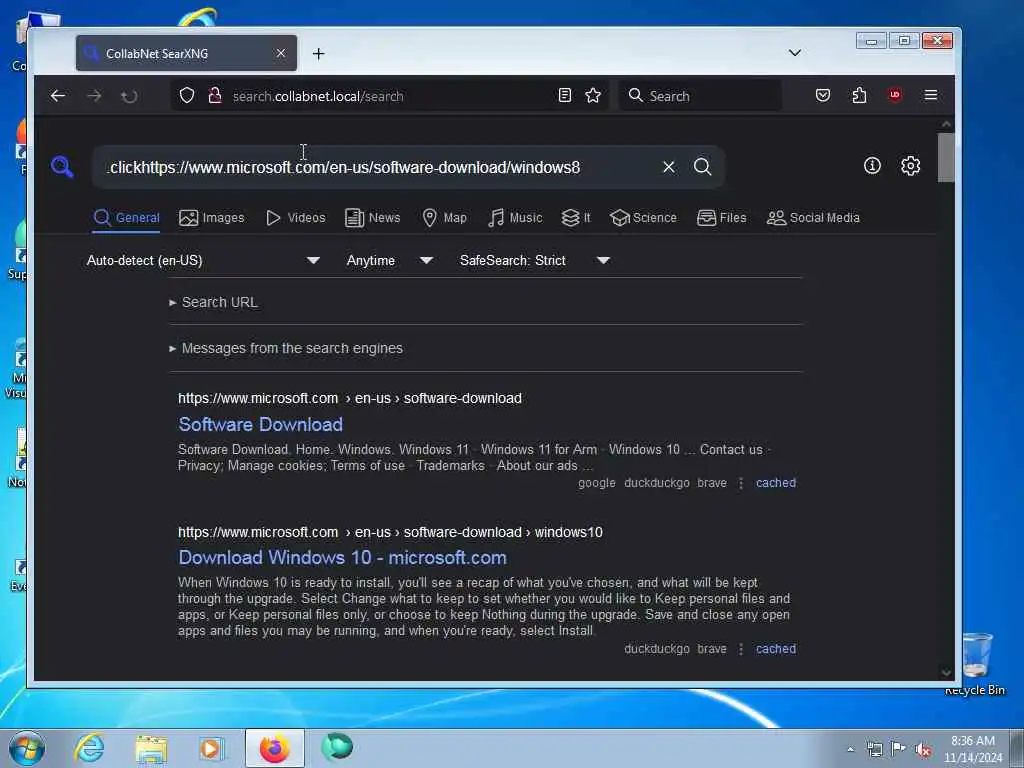This screenshot has height=768, width=1024.
Task: Switch to the Map category
Action: tap(445, 218)
